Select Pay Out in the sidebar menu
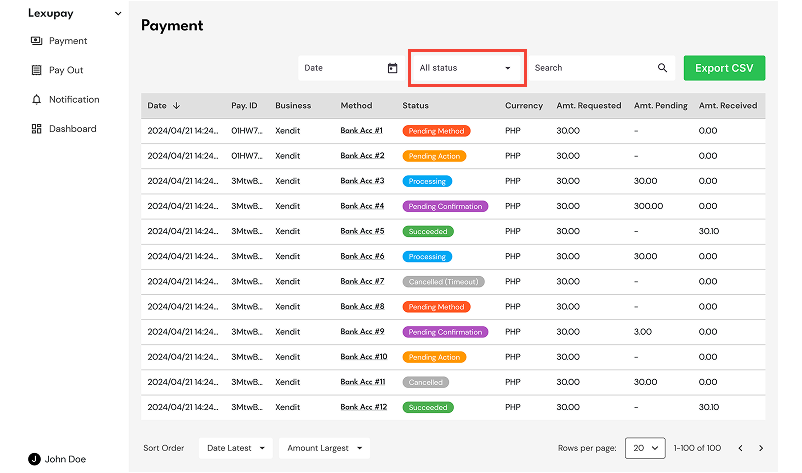This screenshot has width=802, height=473. coord(66,70)
